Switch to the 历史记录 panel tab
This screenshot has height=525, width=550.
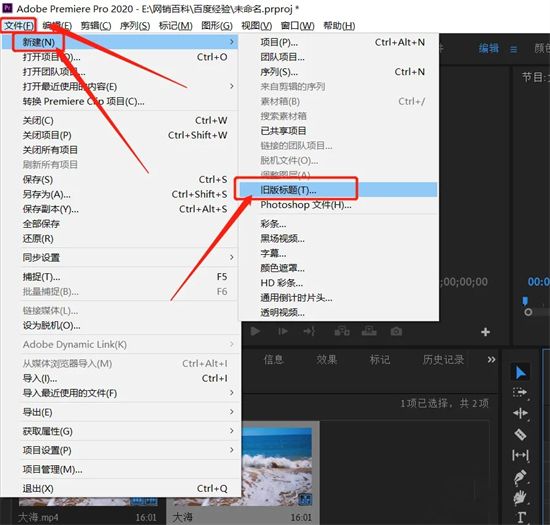click(x=443, y=359)
